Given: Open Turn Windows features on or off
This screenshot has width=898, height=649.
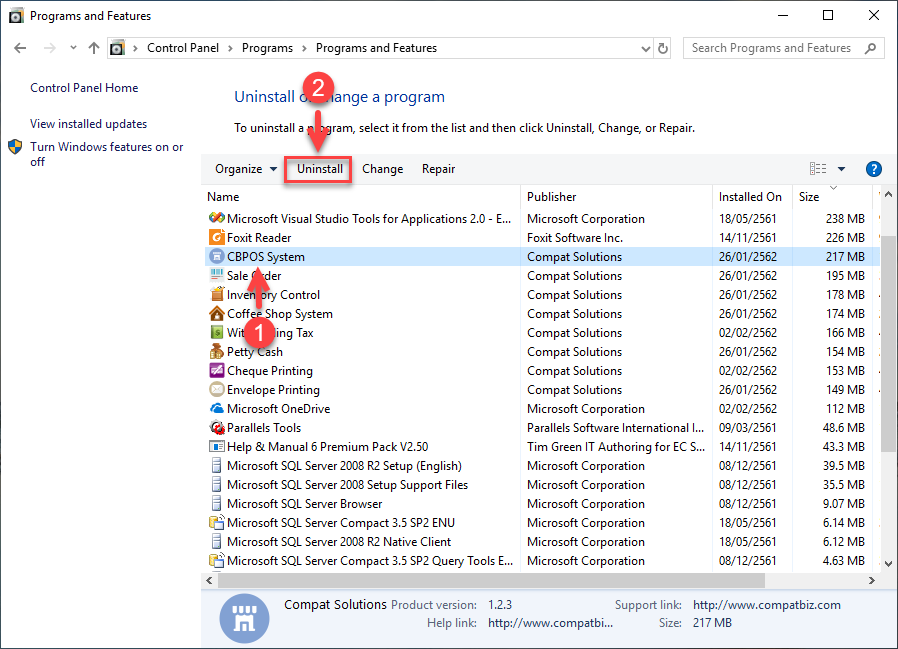Looking at the screenshot, I should [x=107, y=154].
